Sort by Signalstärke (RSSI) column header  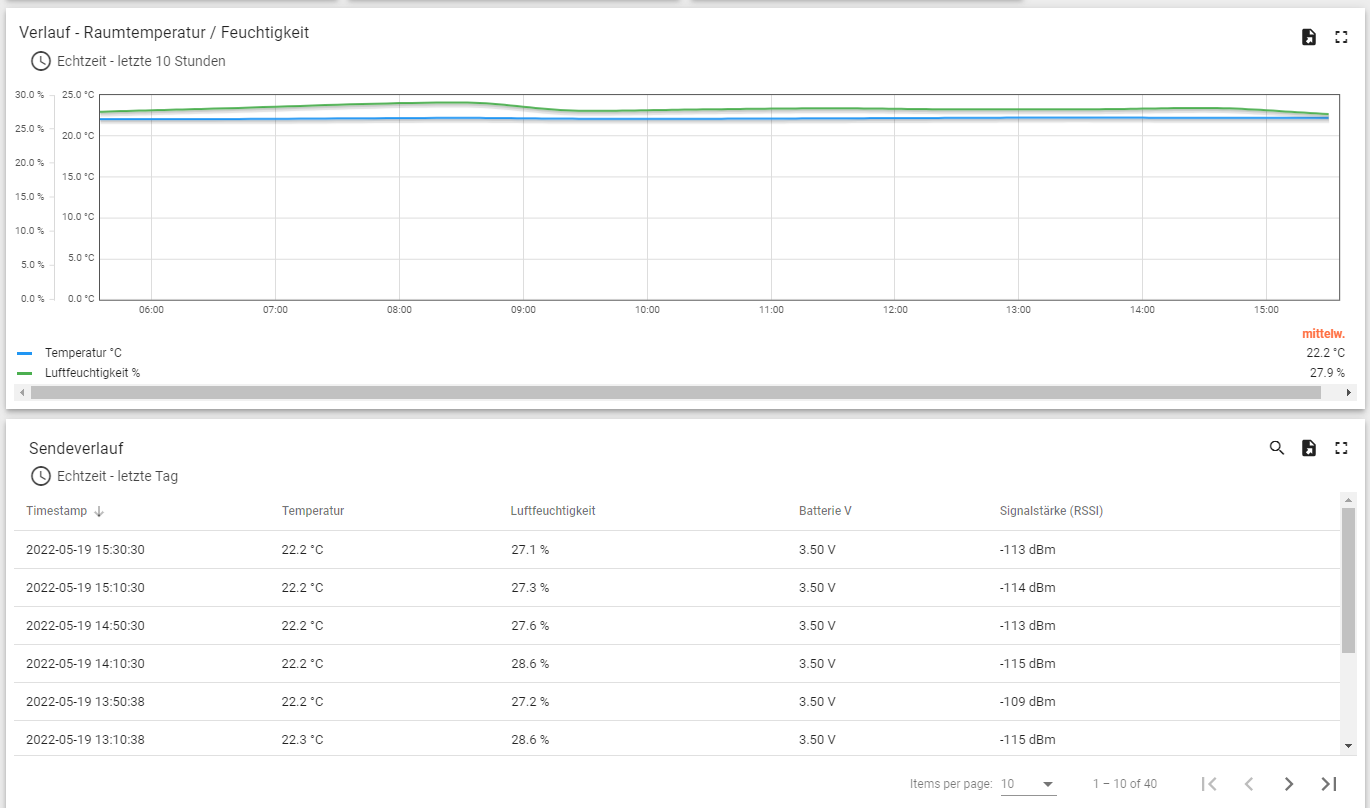pos(1050,511)
